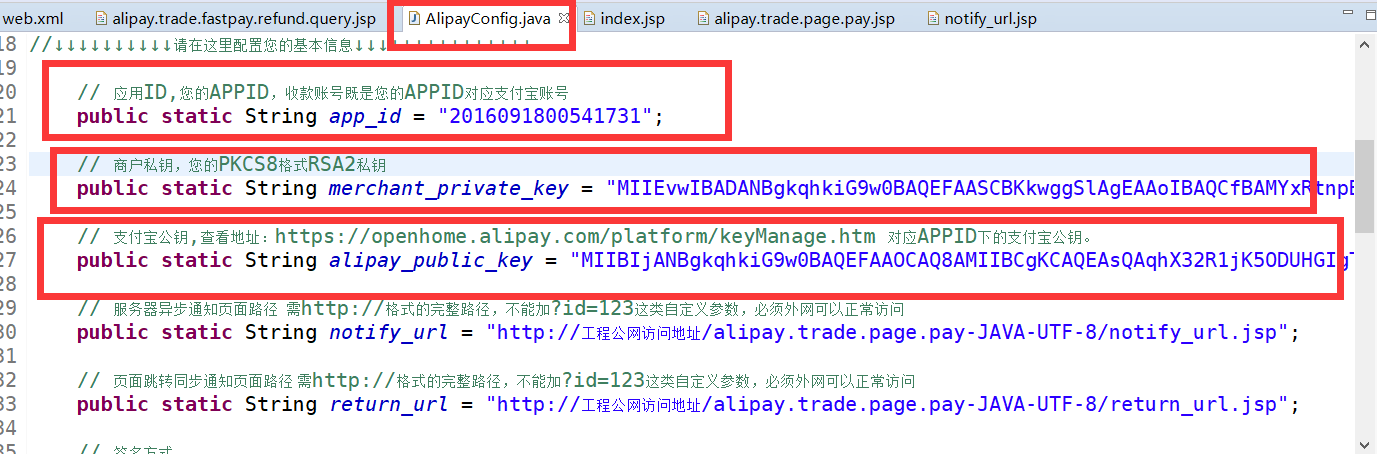This screenshot has height=454, width=1377.
Task: Click the JSP file icon on index.jsp tab
Action: [x=589, y=18]
